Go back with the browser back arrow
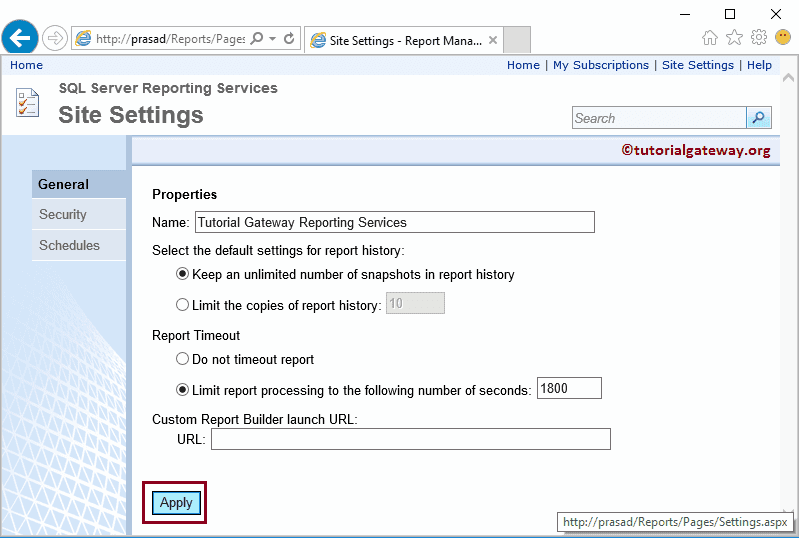The width and height of the screenshot is (799, 538). (20, 38)
